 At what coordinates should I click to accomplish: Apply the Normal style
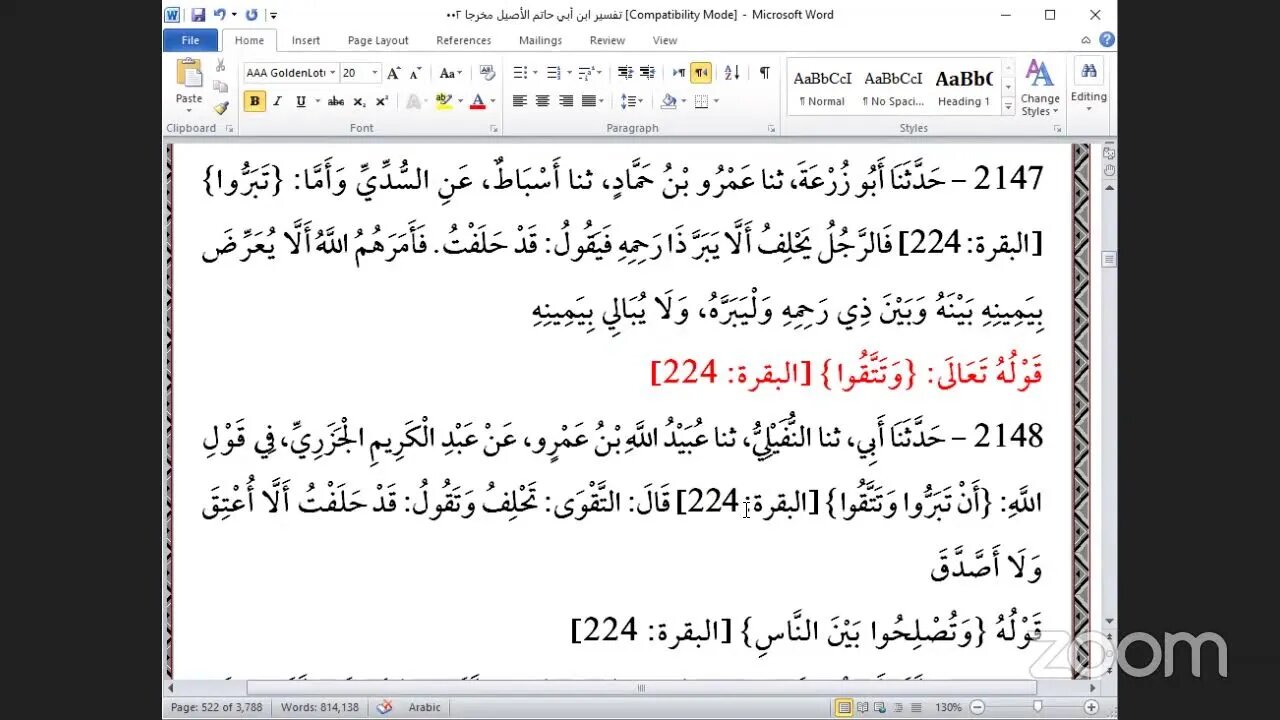point(822,87)
